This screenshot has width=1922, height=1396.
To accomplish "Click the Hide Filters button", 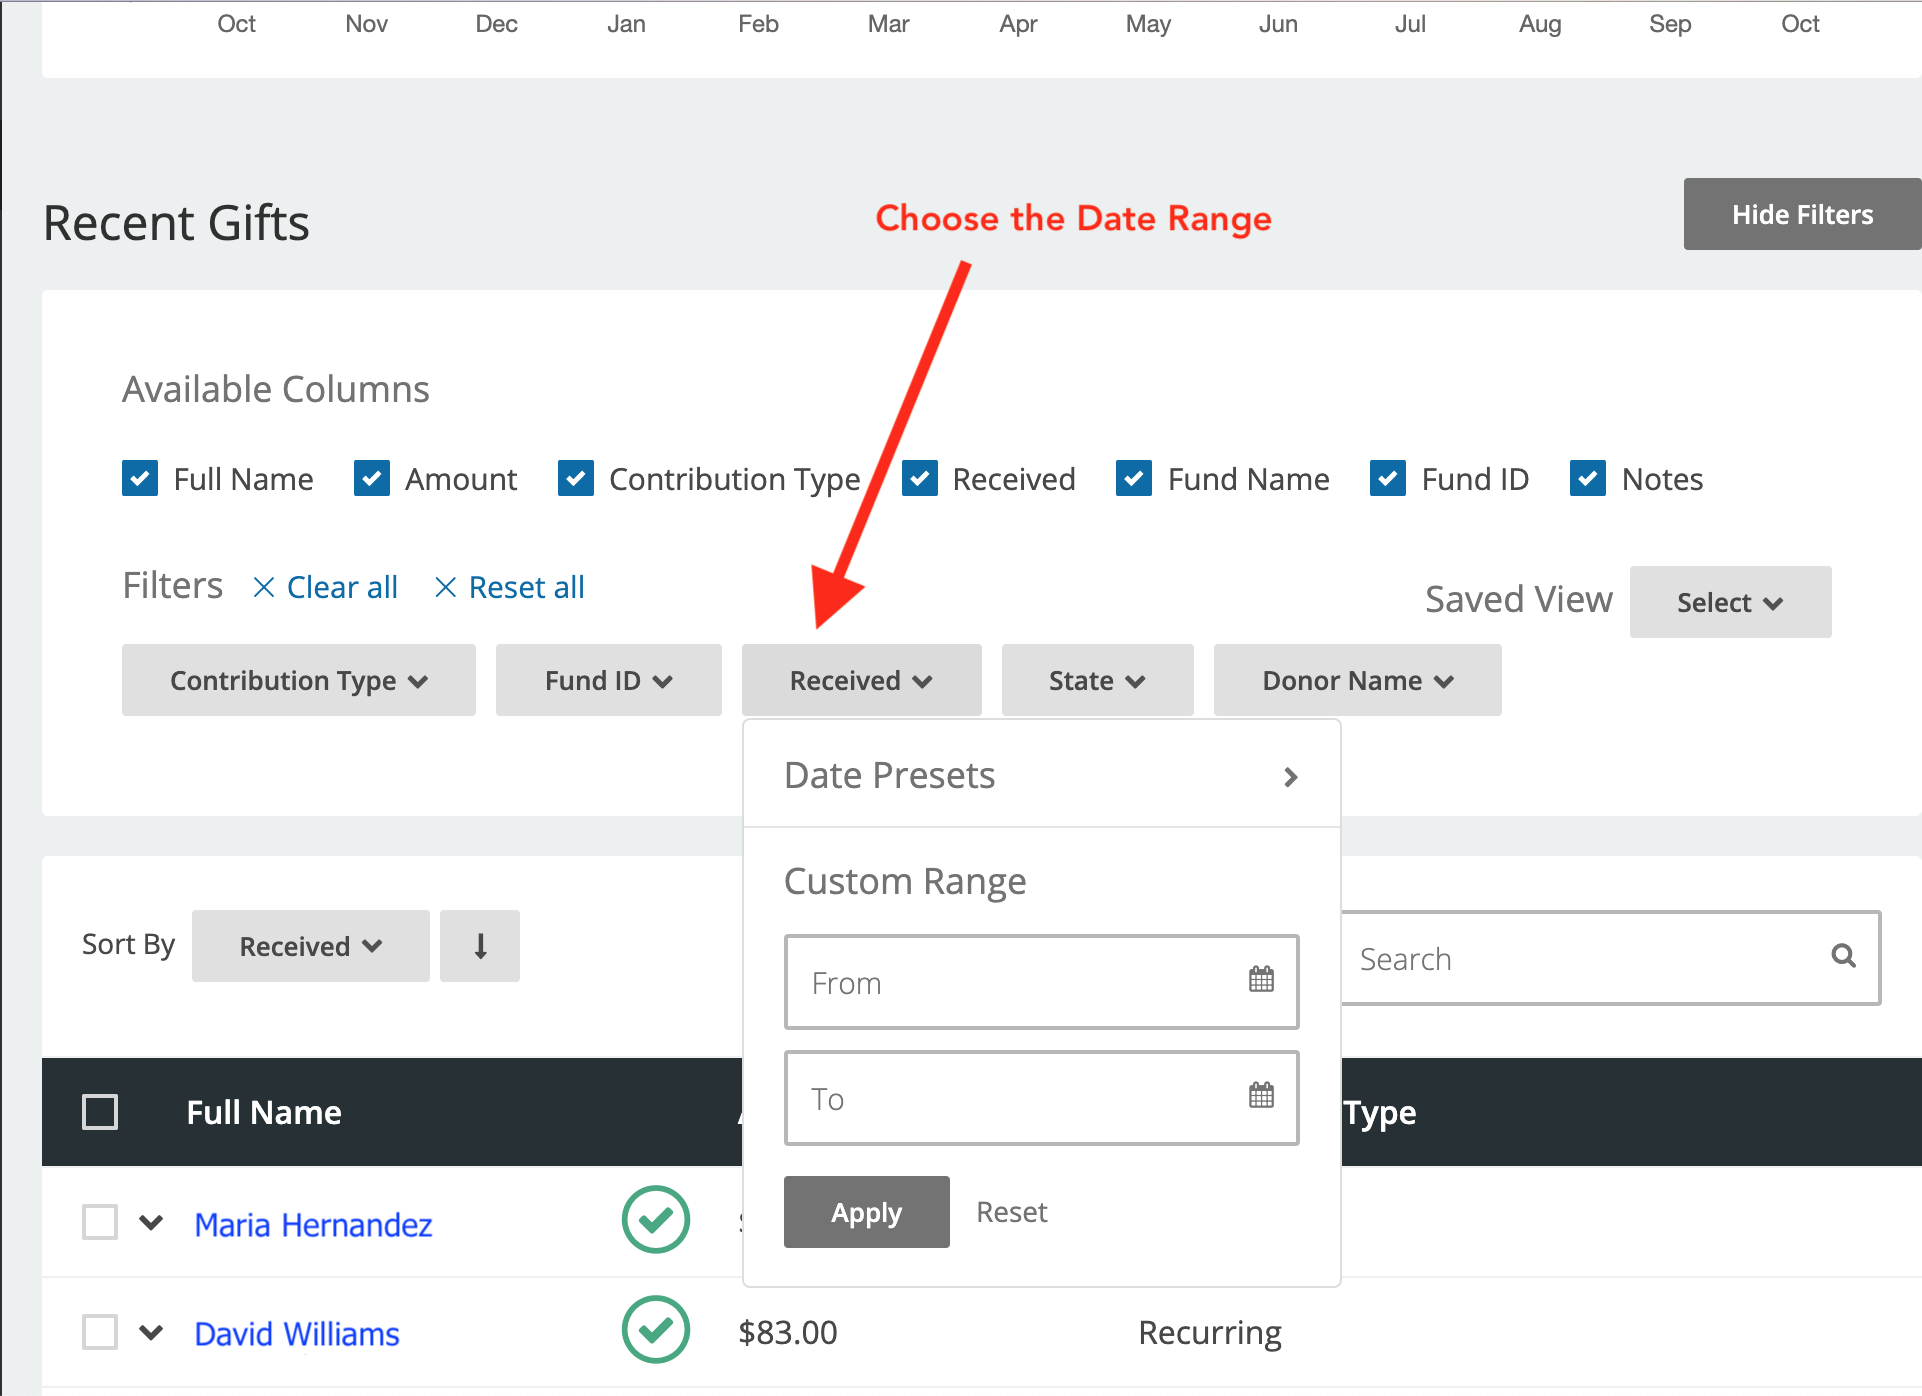I will point(1802,215).
